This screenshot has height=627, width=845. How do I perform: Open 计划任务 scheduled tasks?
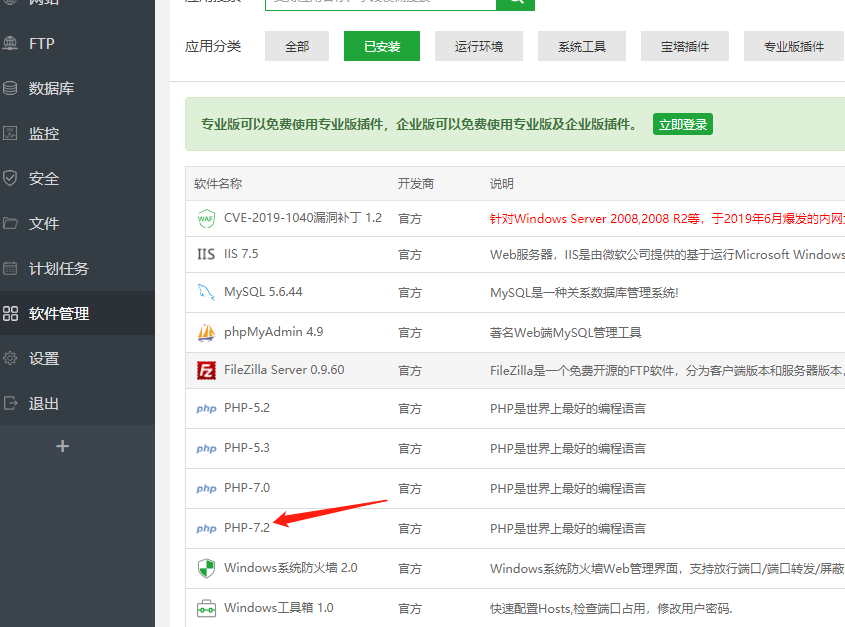point(59,268)
